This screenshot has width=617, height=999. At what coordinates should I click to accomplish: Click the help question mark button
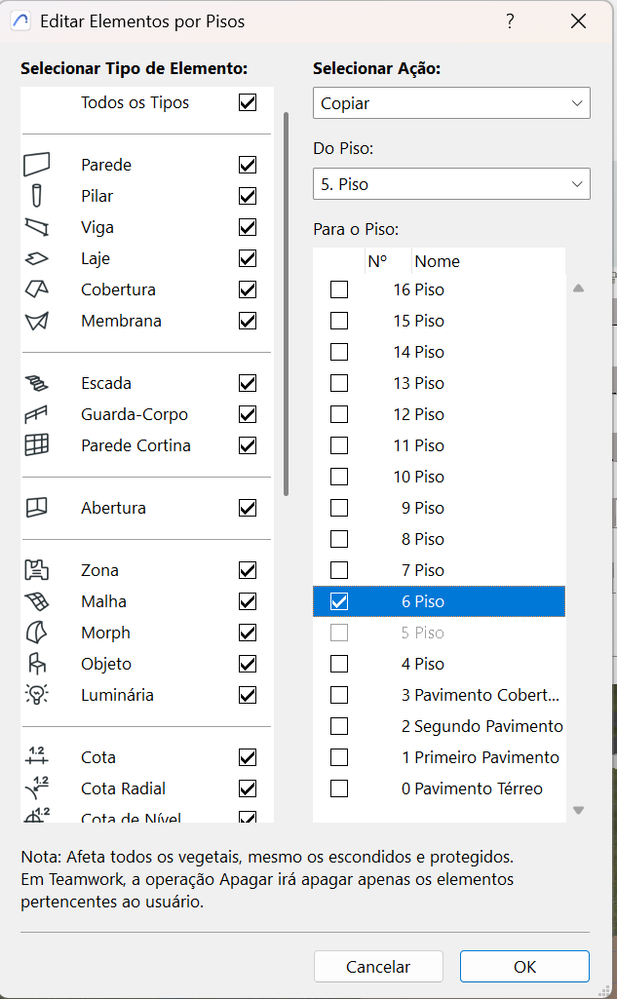pos(510,21)
